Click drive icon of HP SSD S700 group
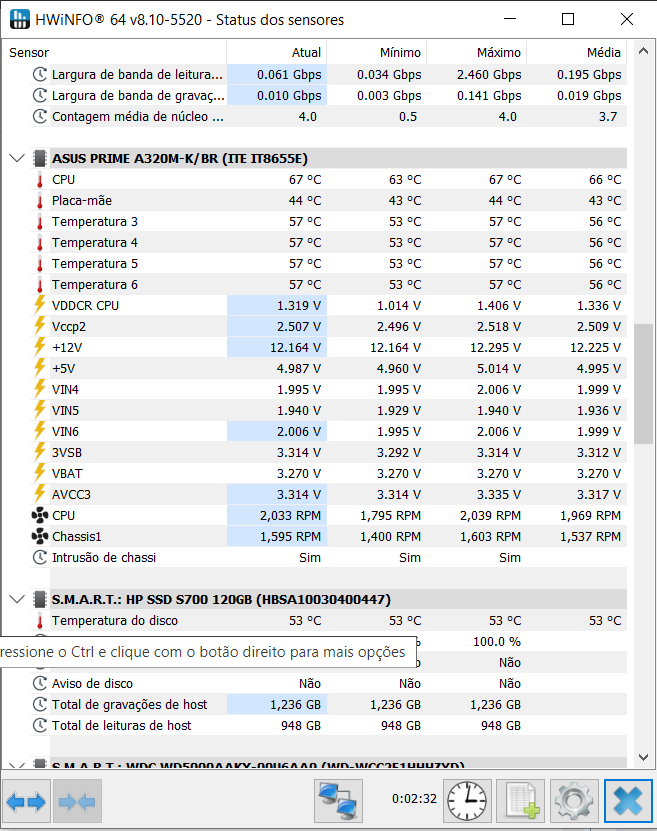 click(x=40, y=599)
